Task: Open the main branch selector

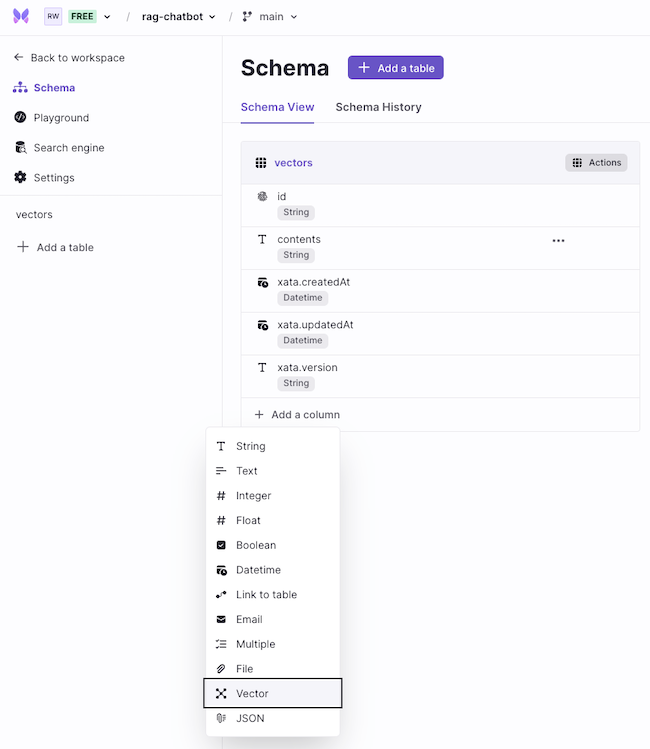Action: tap(270, 17)
